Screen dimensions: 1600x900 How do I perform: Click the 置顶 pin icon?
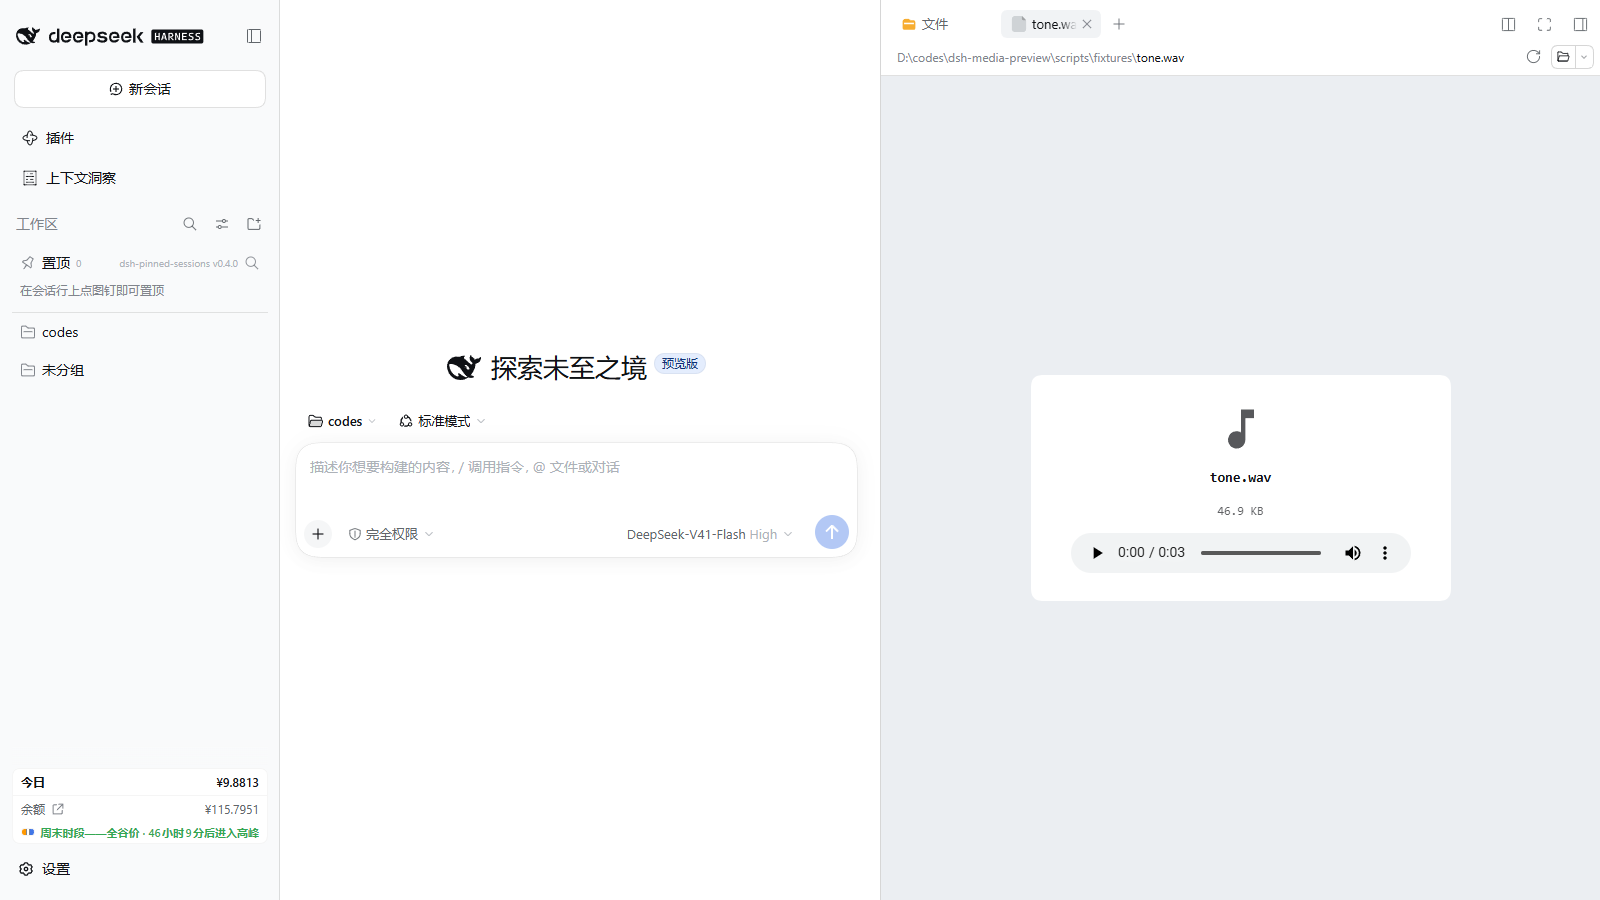(28, 263)
